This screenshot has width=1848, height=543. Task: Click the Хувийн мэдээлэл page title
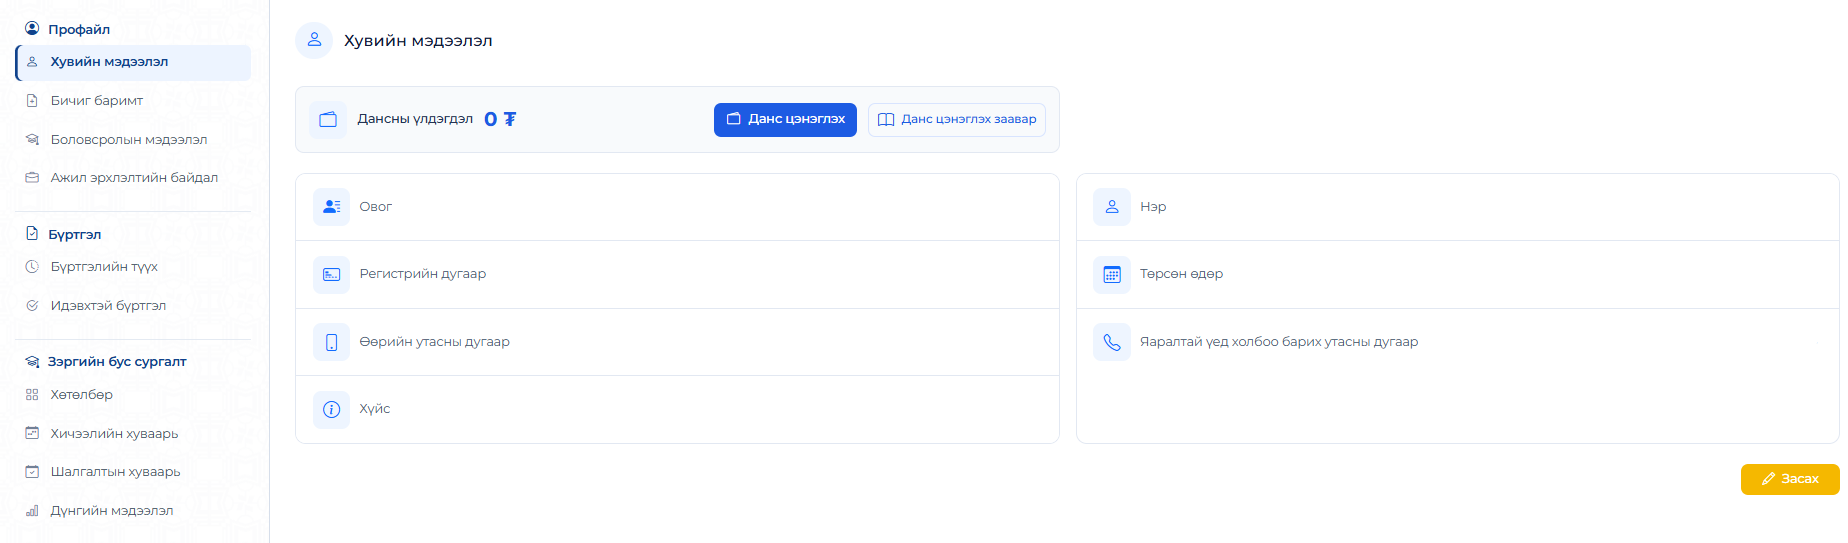[418, 41]
